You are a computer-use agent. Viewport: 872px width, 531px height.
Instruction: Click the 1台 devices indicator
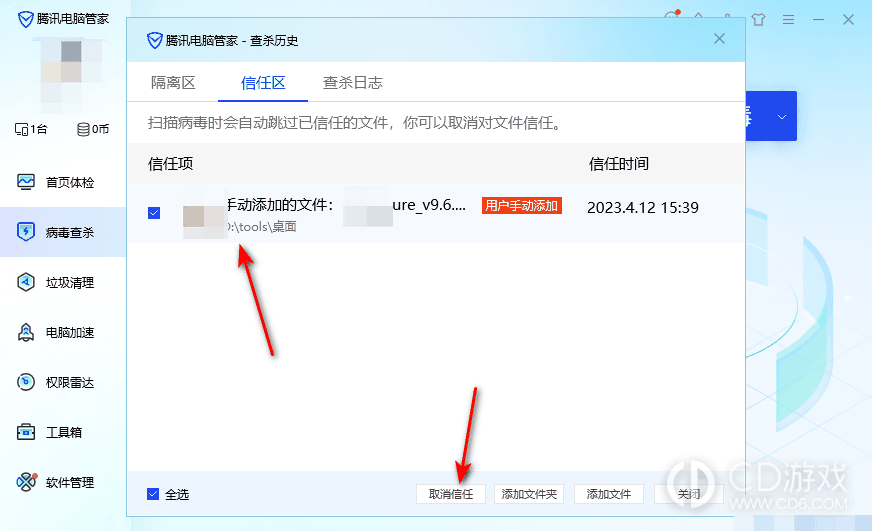pos(31,129)
